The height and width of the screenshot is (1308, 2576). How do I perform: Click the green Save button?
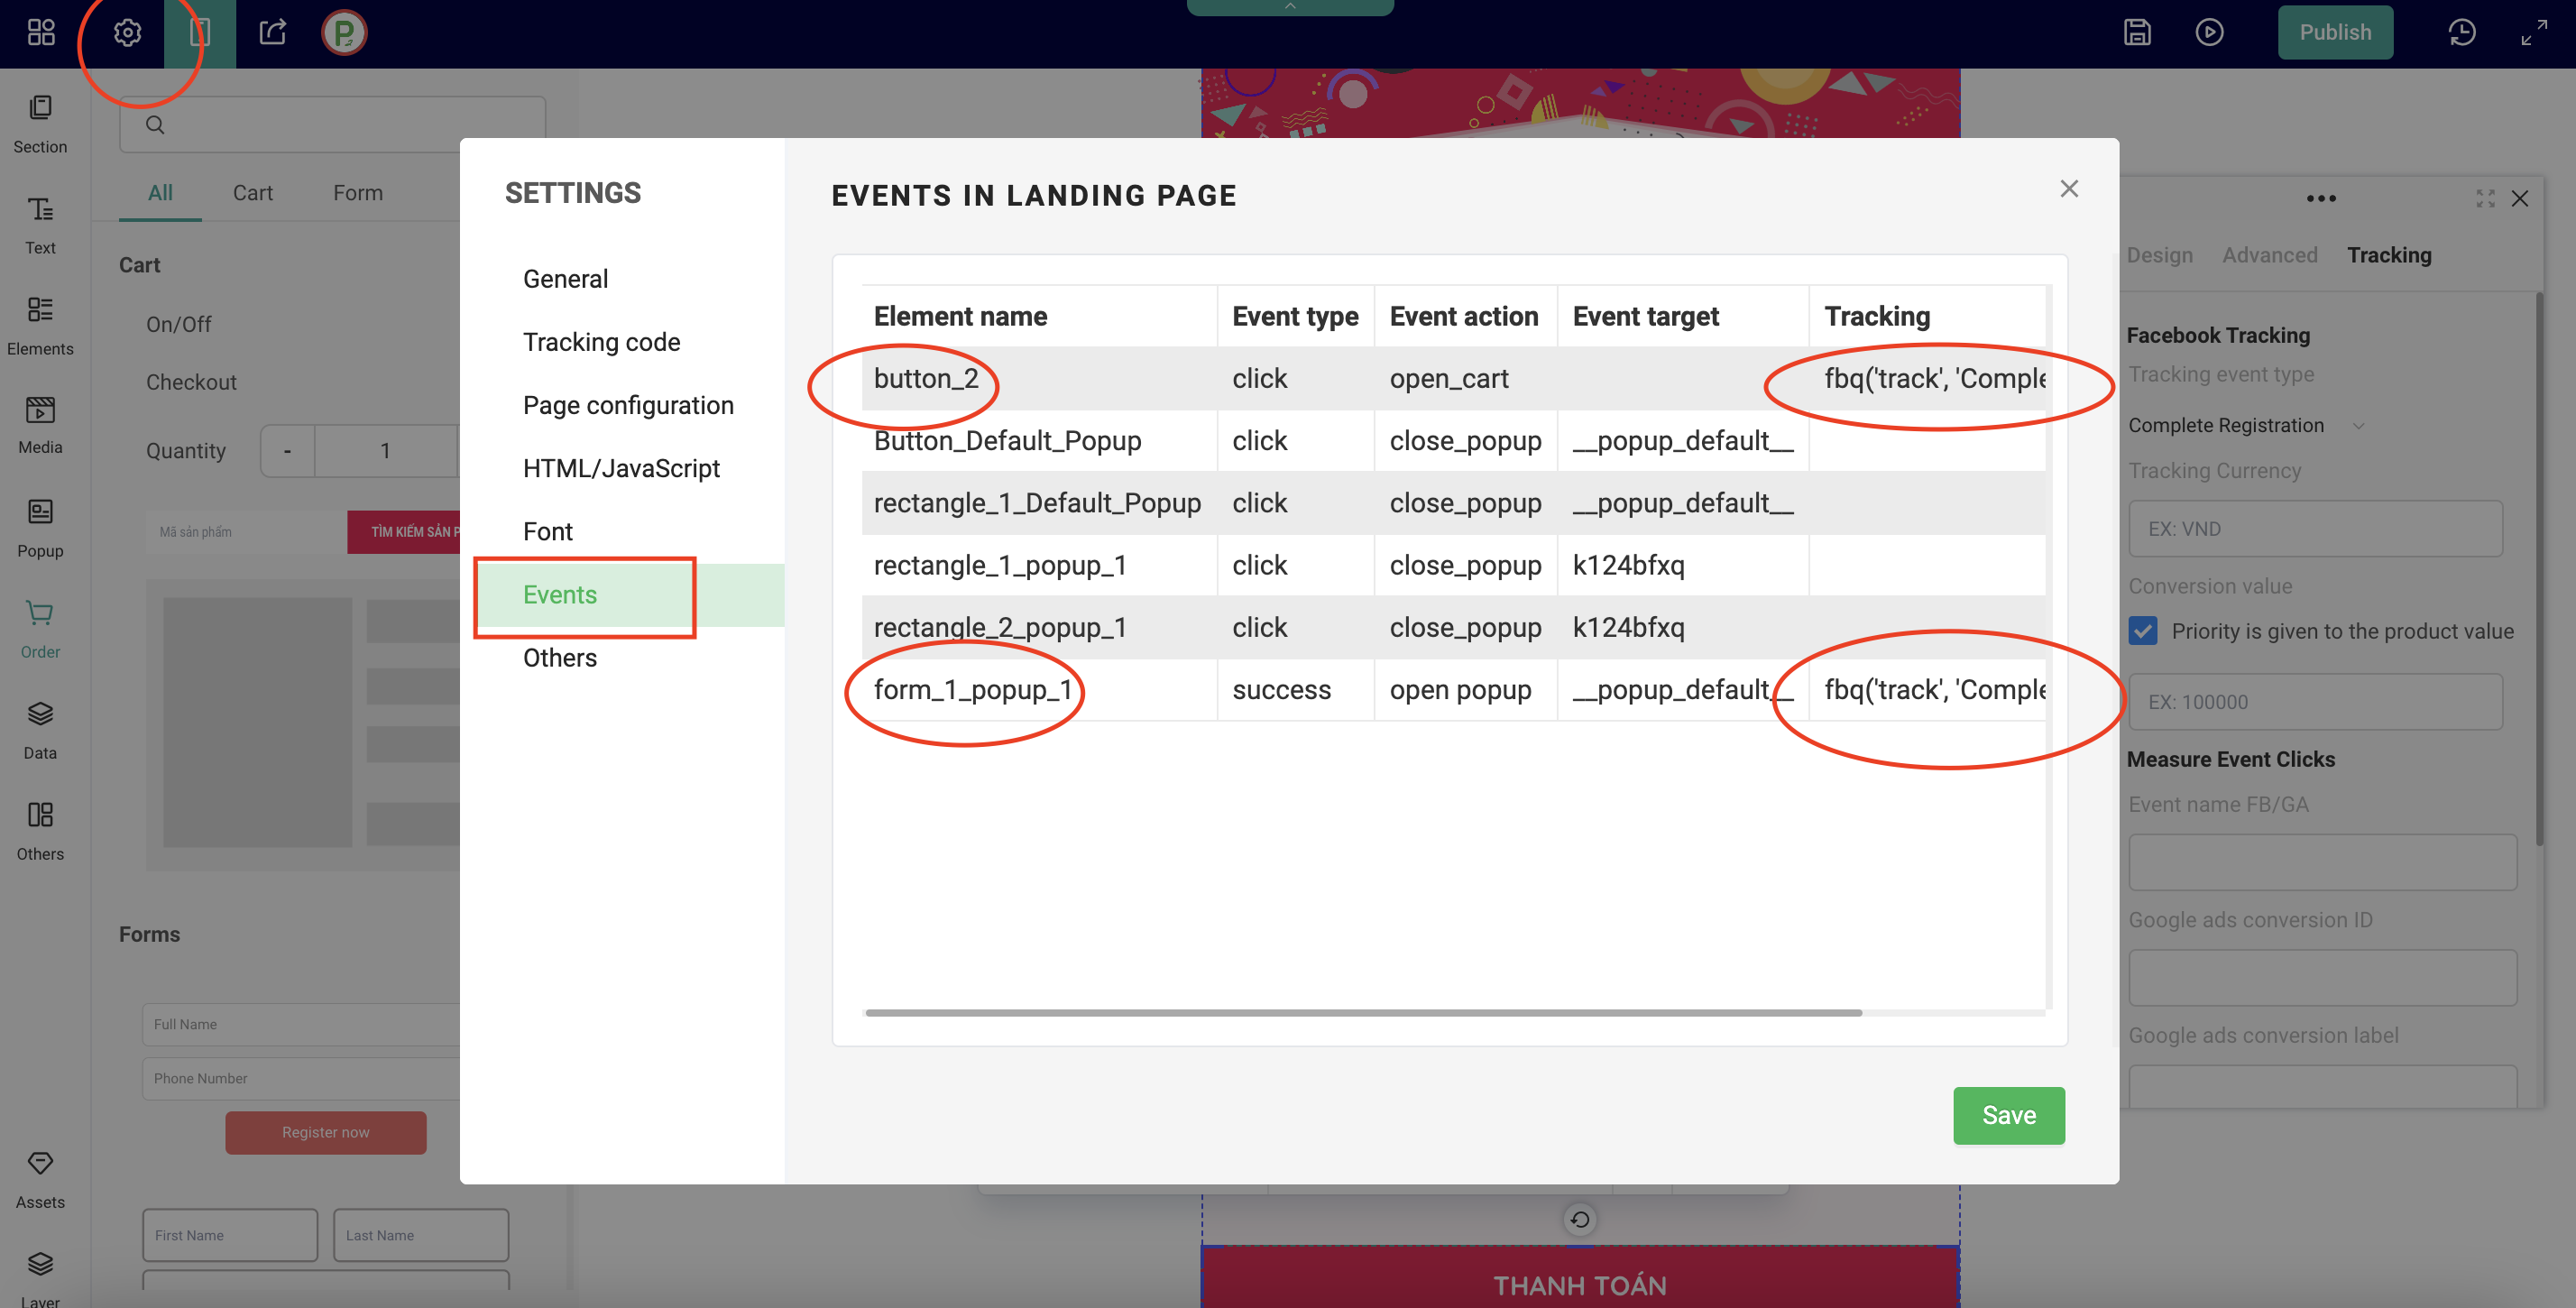pyautogui.click(x=2009, y=1115)
